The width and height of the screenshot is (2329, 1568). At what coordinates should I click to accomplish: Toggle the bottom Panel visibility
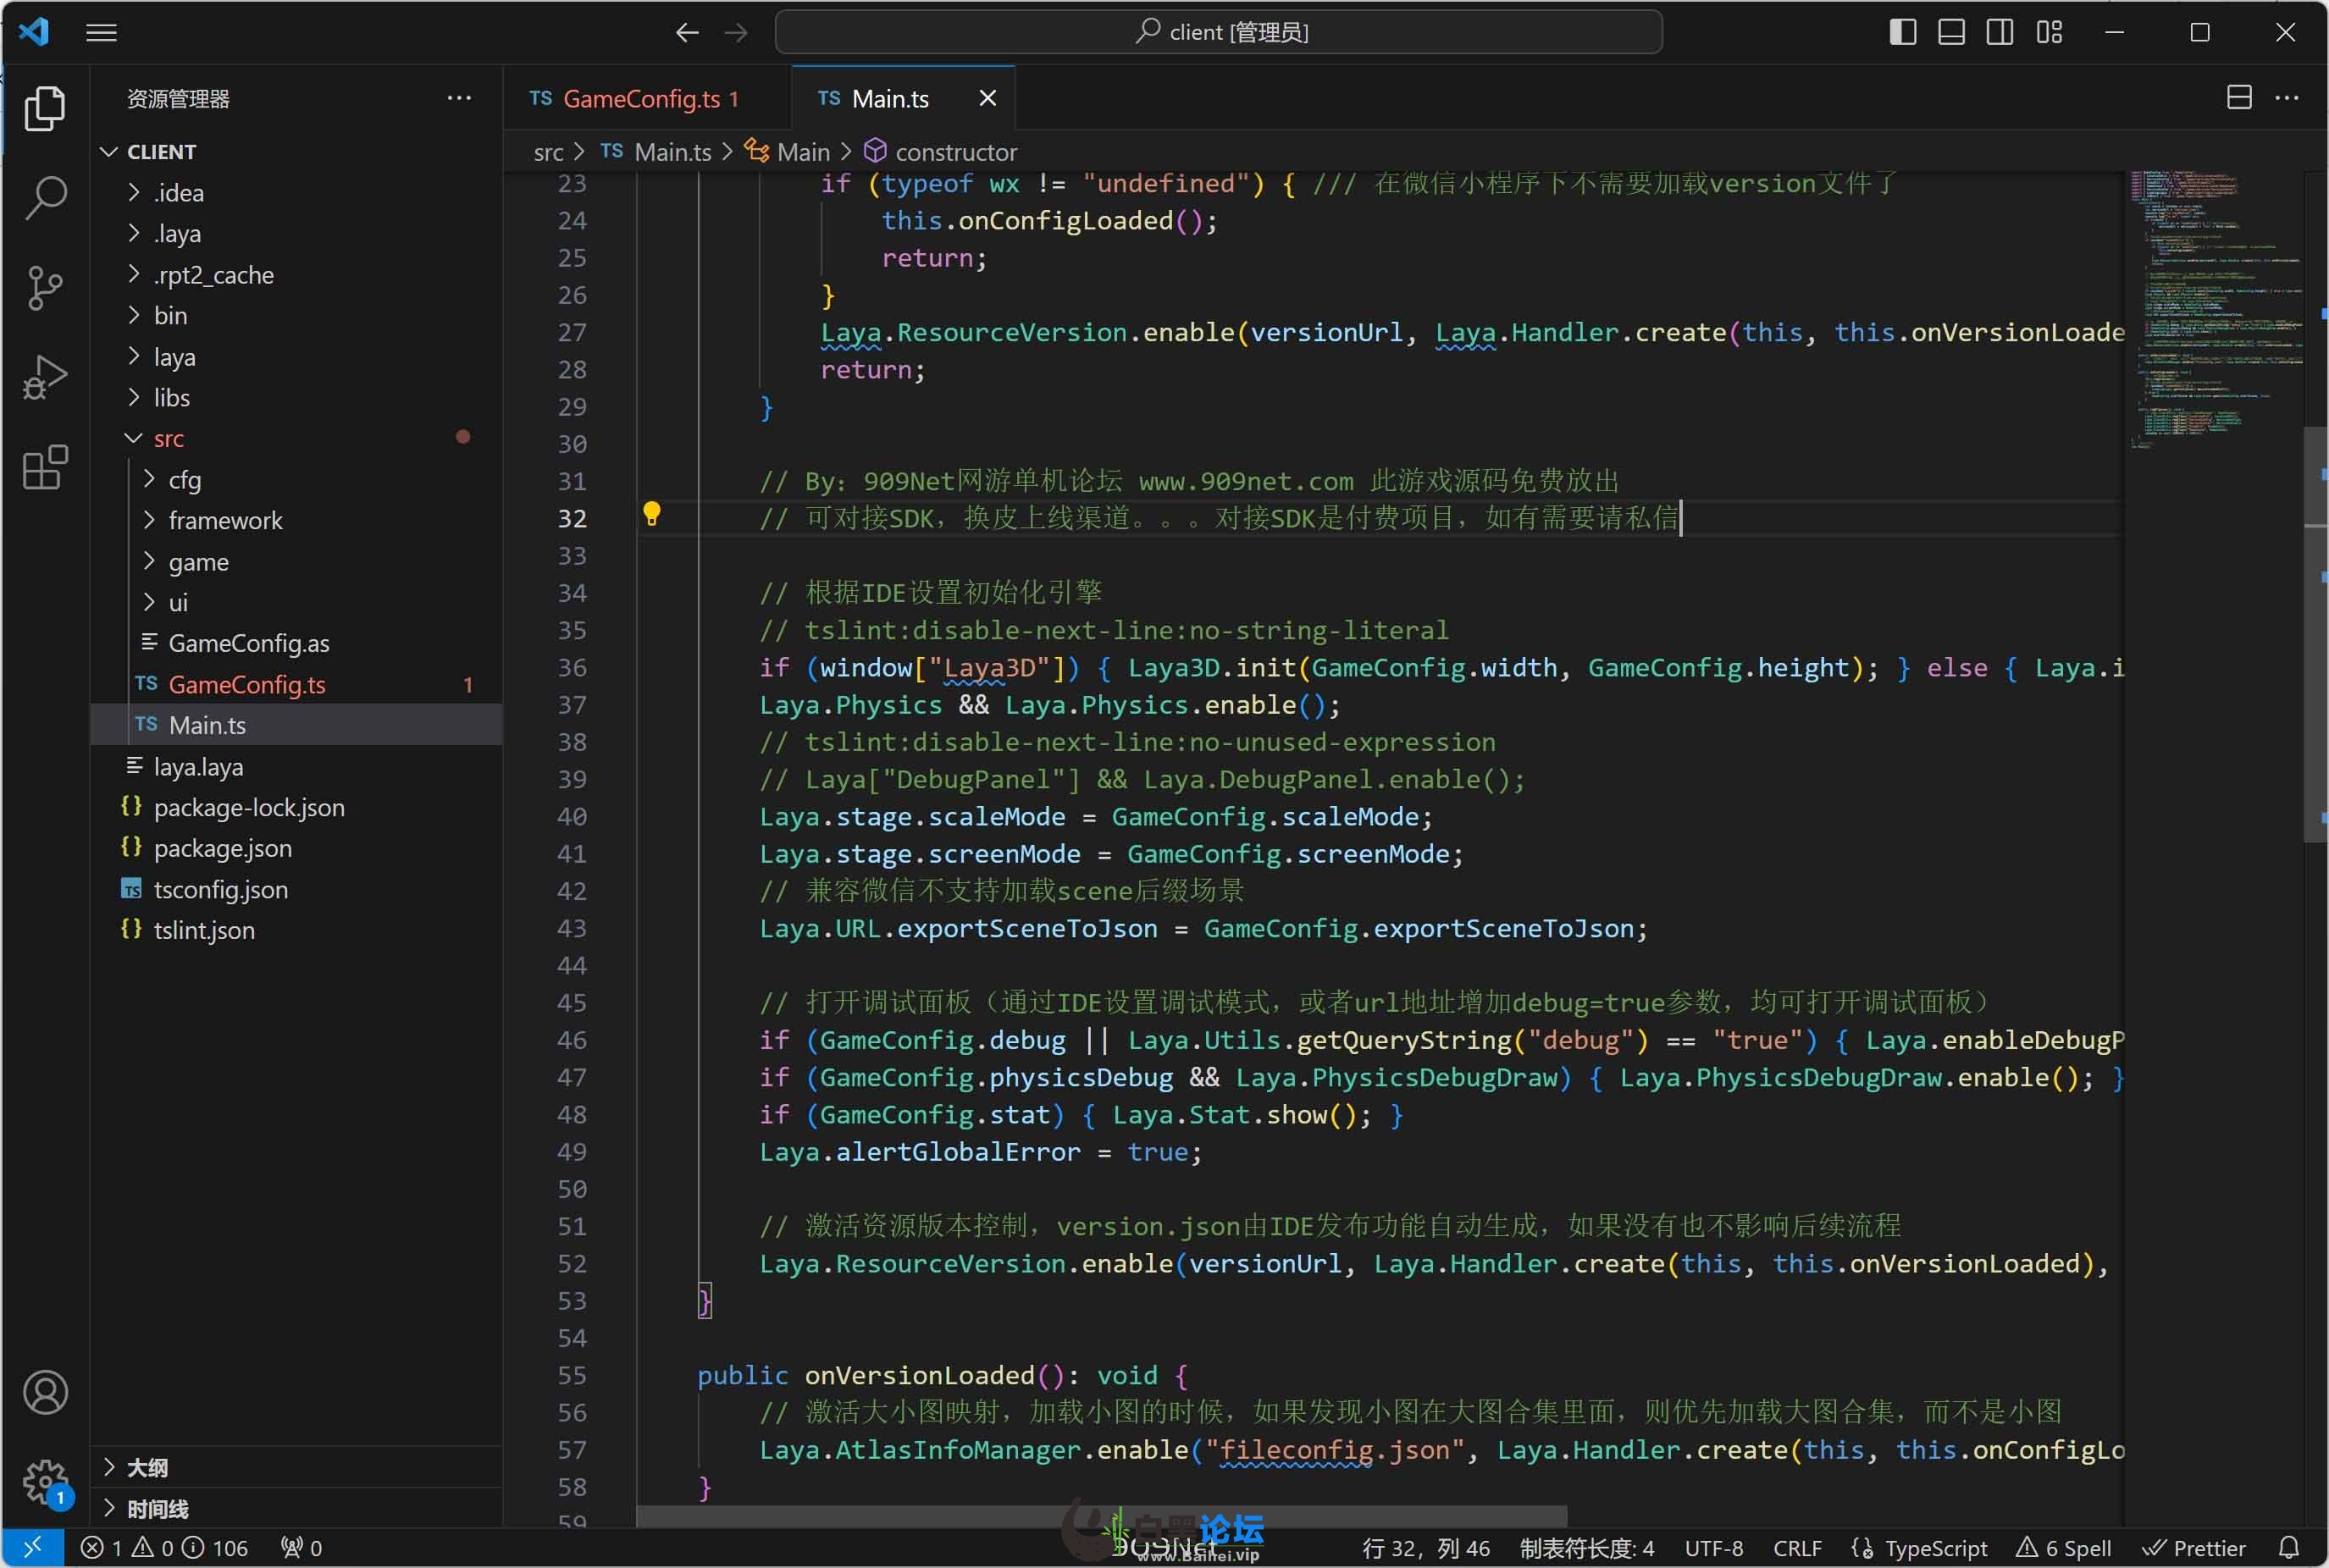1951,32
